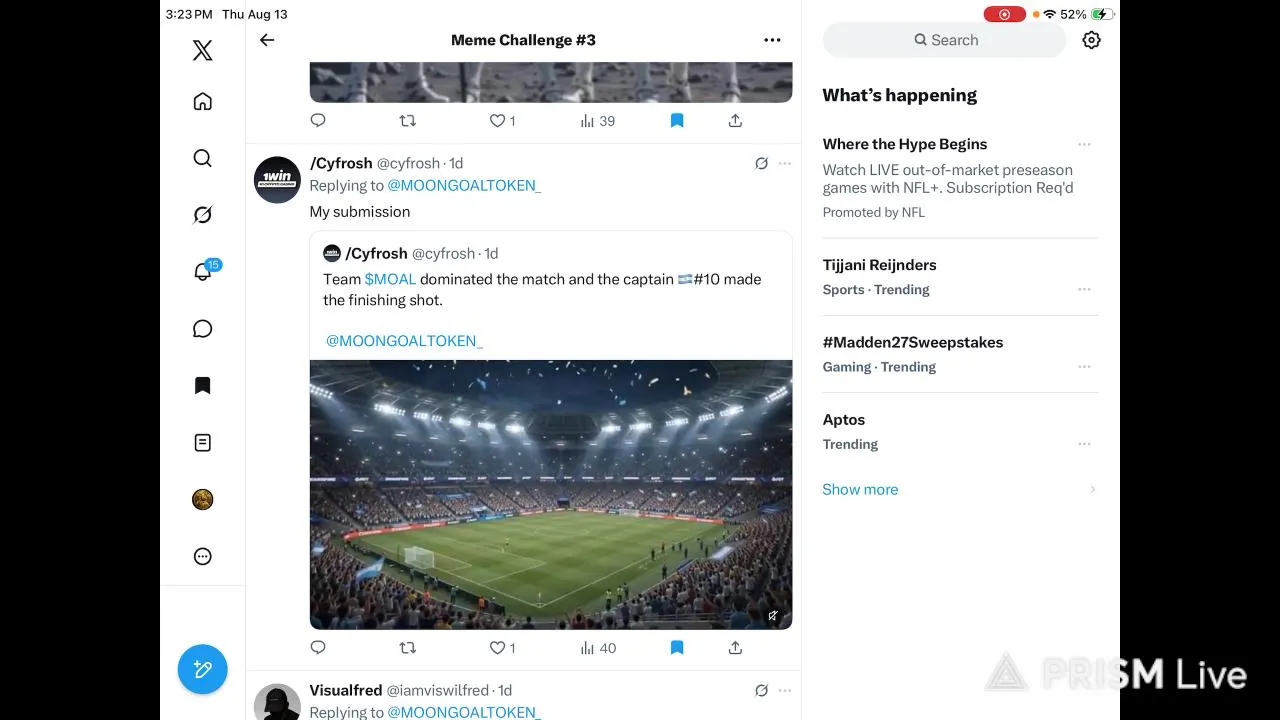Image resolution: width=1280 pixels, height=720 pixels.
Task: Open the Lists icon in left sidebar
Action: 202,442
